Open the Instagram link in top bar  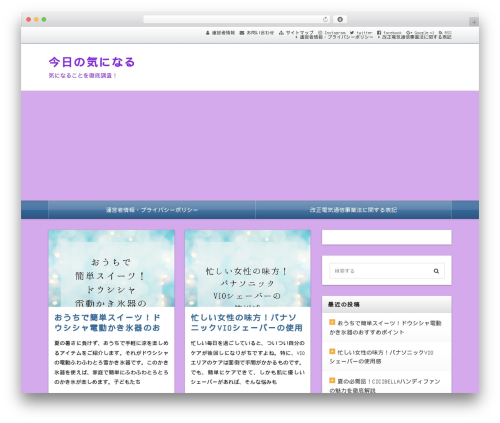pyautogui.click(x=332, y=32)
